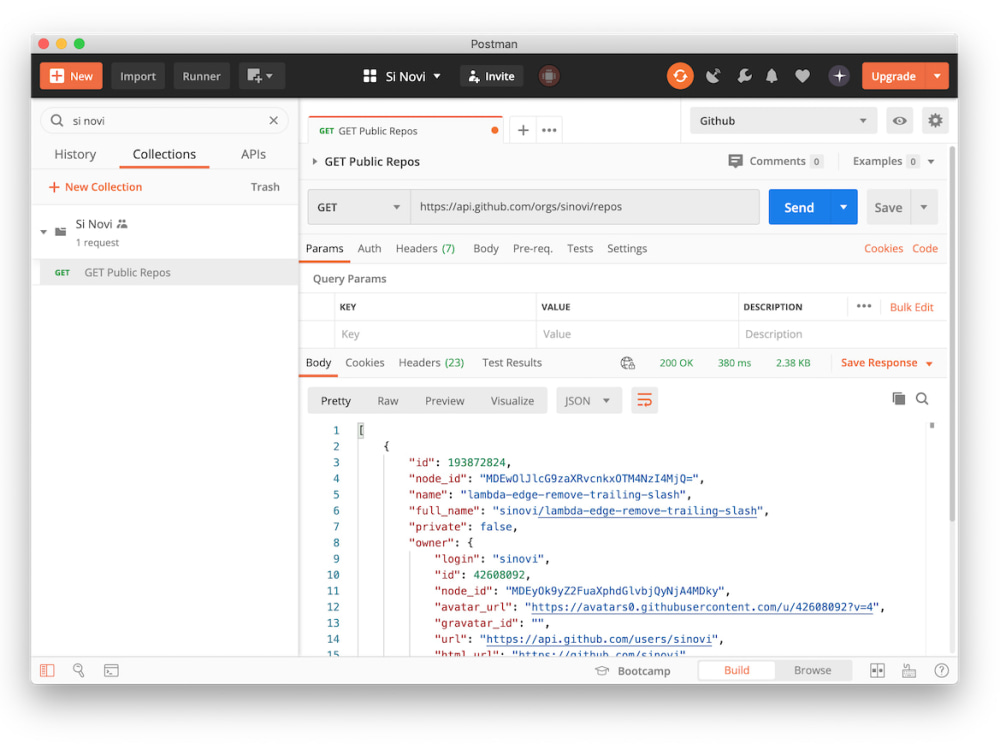Open tab options three-dot menu
This screenshot has height=749, width=1000.
[x=548, y=130]
